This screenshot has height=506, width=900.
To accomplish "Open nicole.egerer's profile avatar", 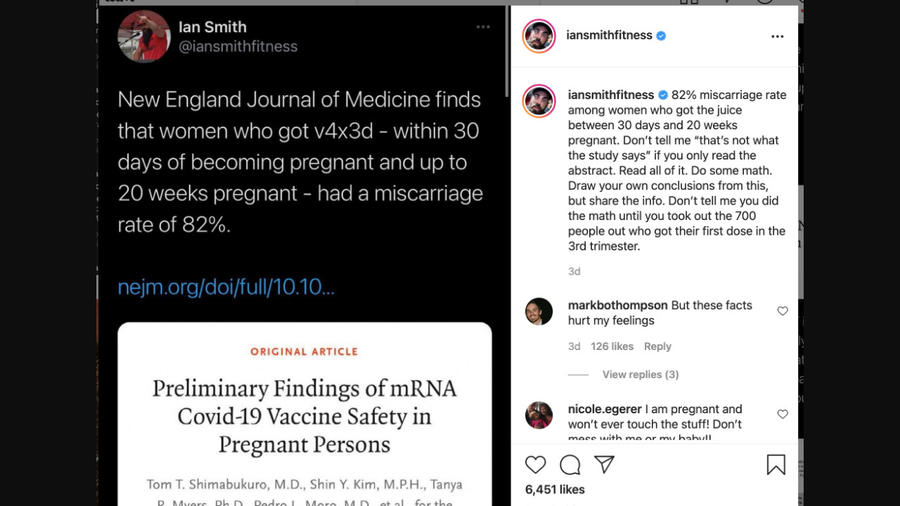I will point(539,415).
